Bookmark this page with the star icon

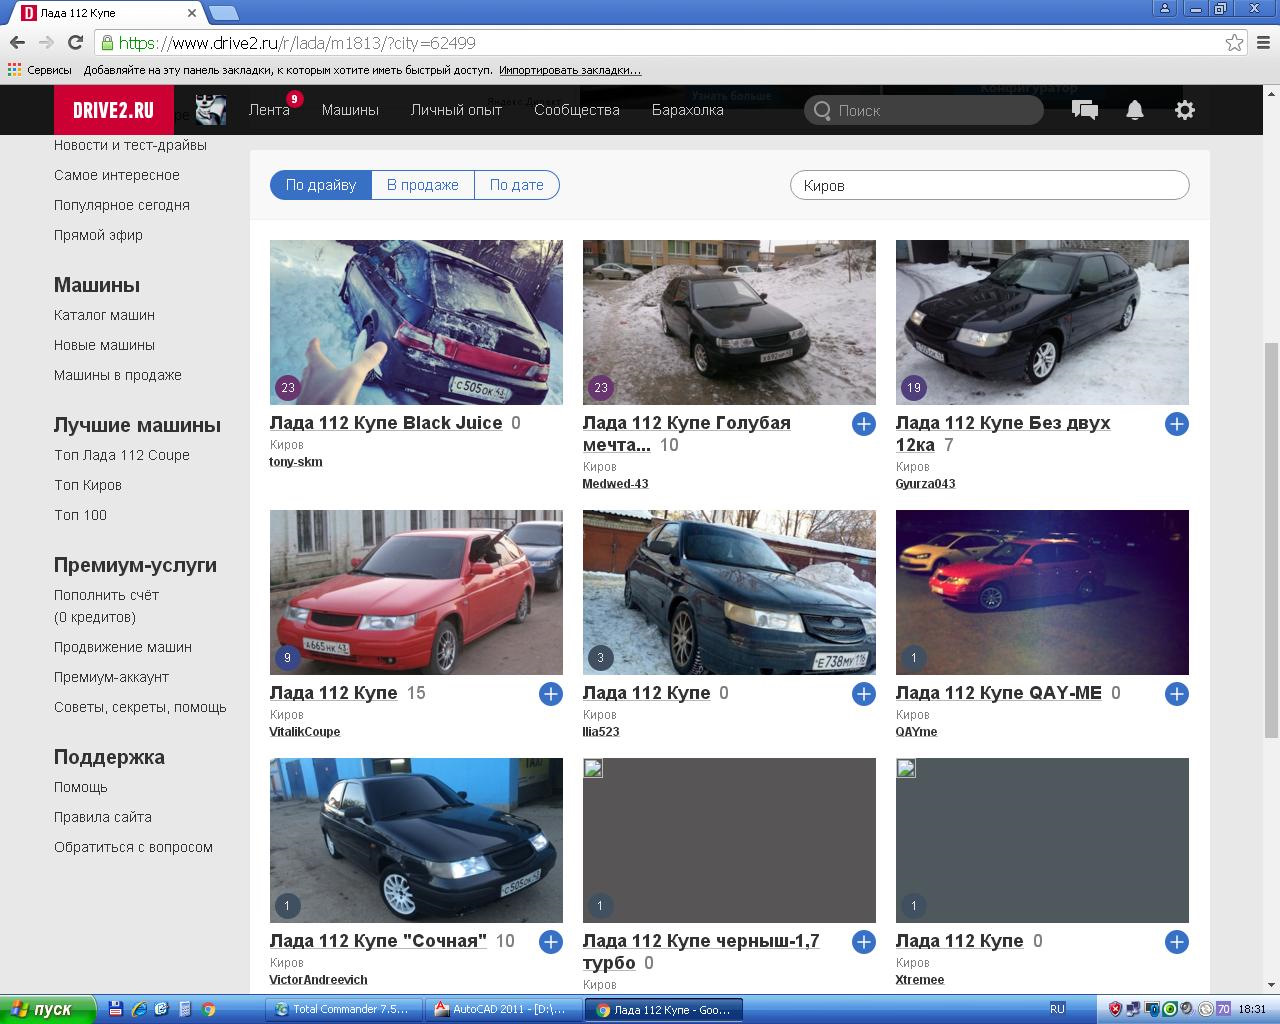point(1235,43)
